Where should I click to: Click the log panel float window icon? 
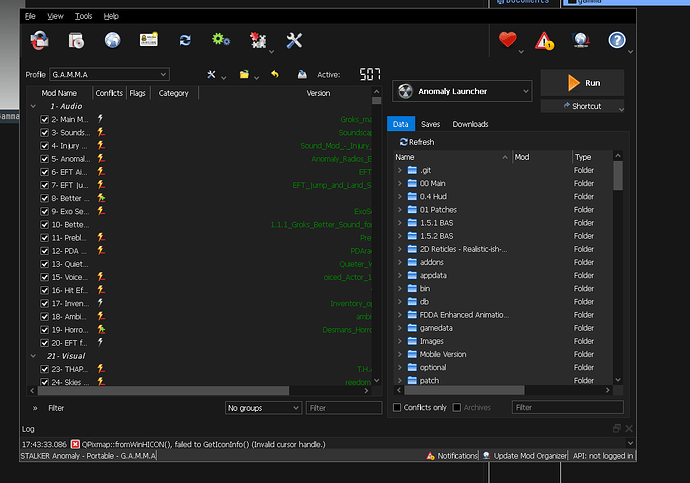tap(617, 428)
